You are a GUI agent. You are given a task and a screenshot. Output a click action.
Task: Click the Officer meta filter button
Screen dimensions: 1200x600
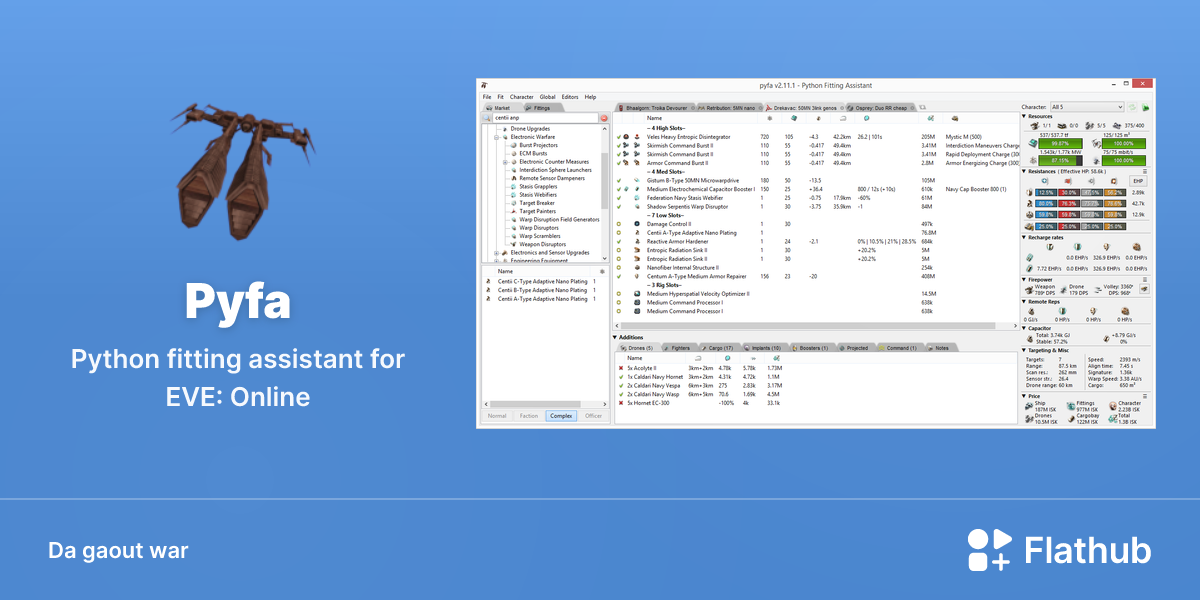[593, 415]
